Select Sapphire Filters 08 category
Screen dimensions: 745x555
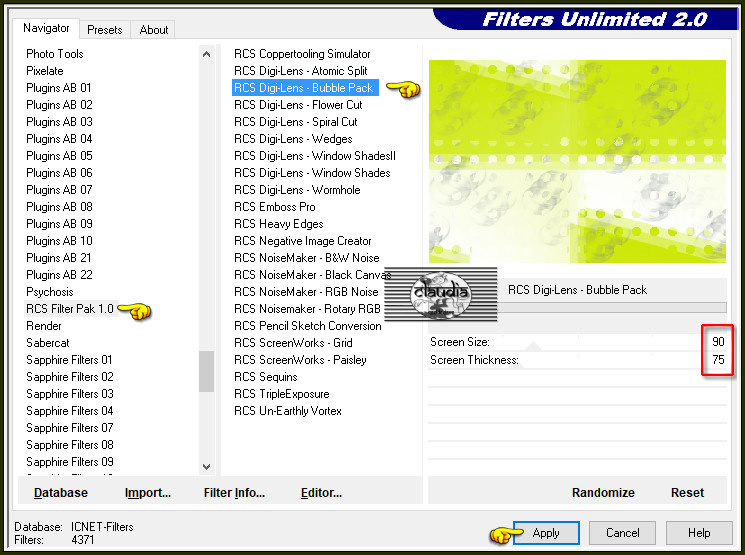point(70,445)
